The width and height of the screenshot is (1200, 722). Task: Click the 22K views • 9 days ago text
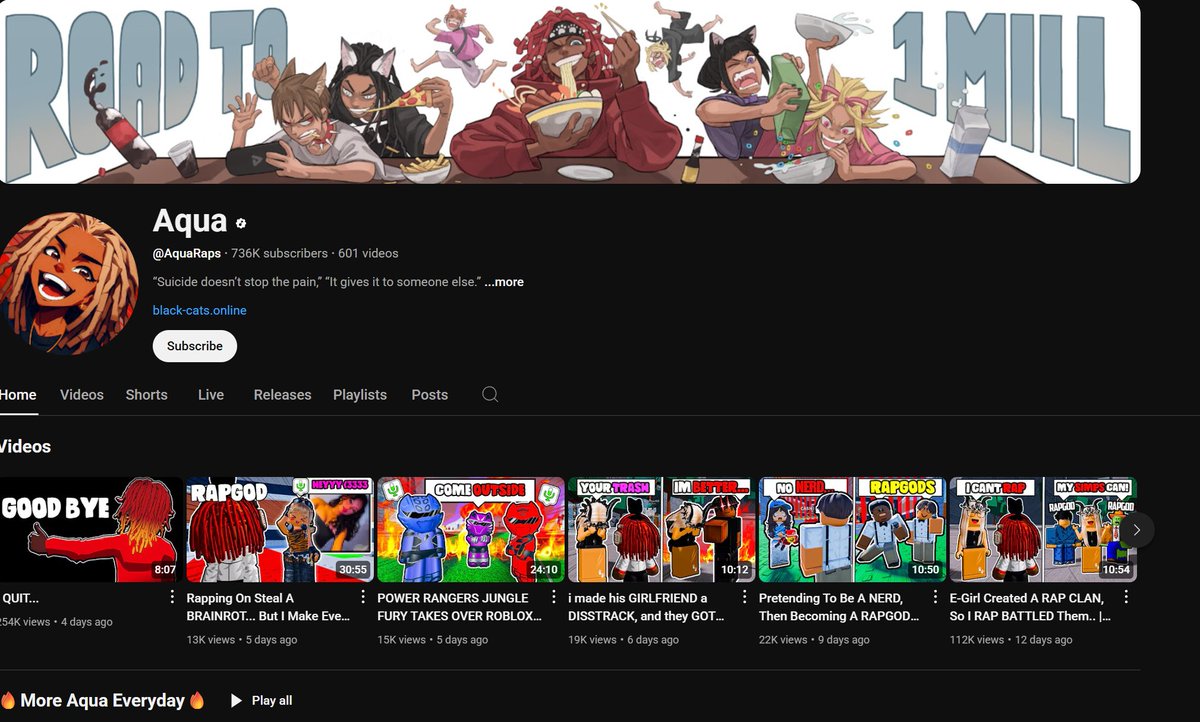click(x=814, y=640)
